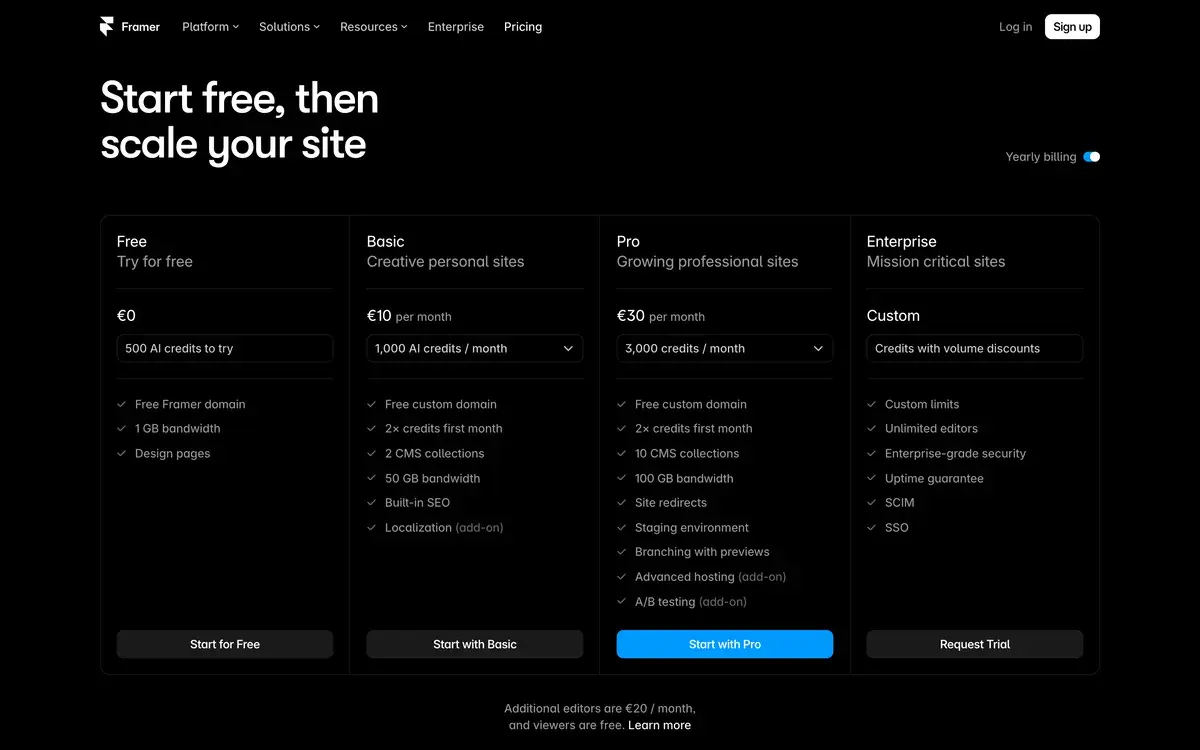Image resolution: width=1200 pixels, height=750 pixels.
Task: Click the checkmark beside Site redirects
Action: tap(622, 502)
